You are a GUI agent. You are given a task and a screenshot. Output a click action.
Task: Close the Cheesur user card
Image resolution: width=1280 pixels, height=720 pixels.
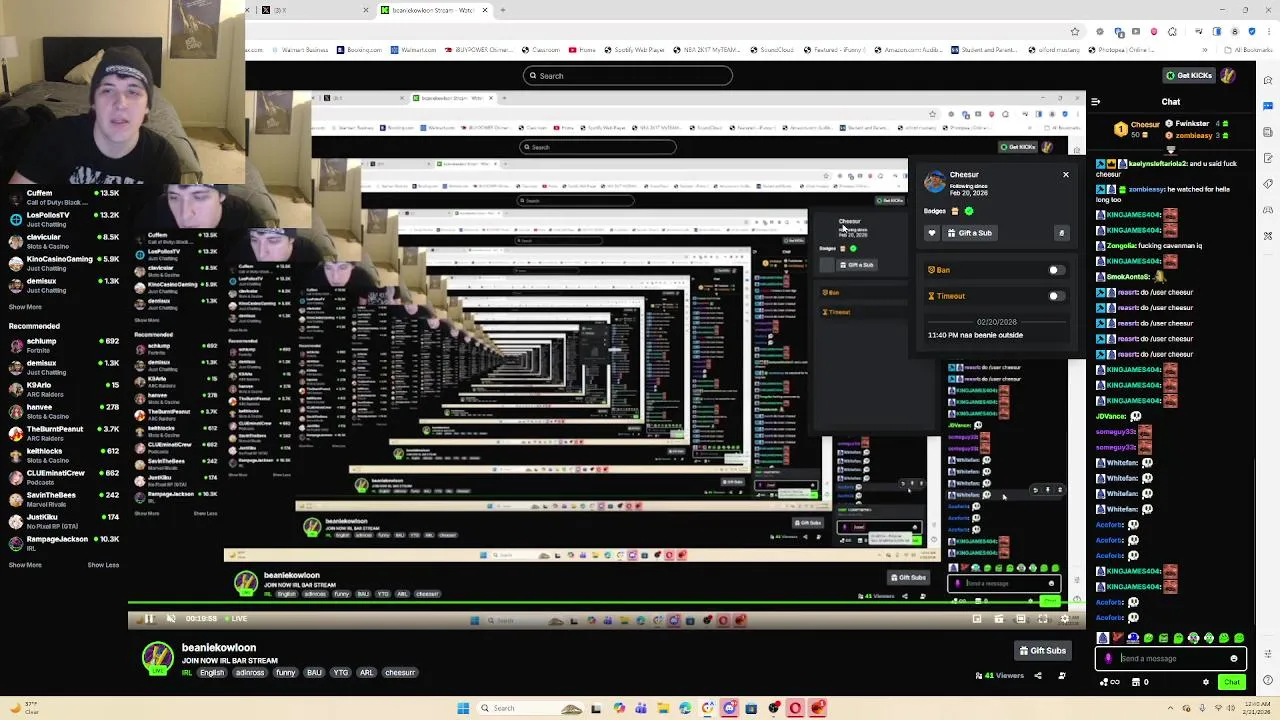(1065, 175)
